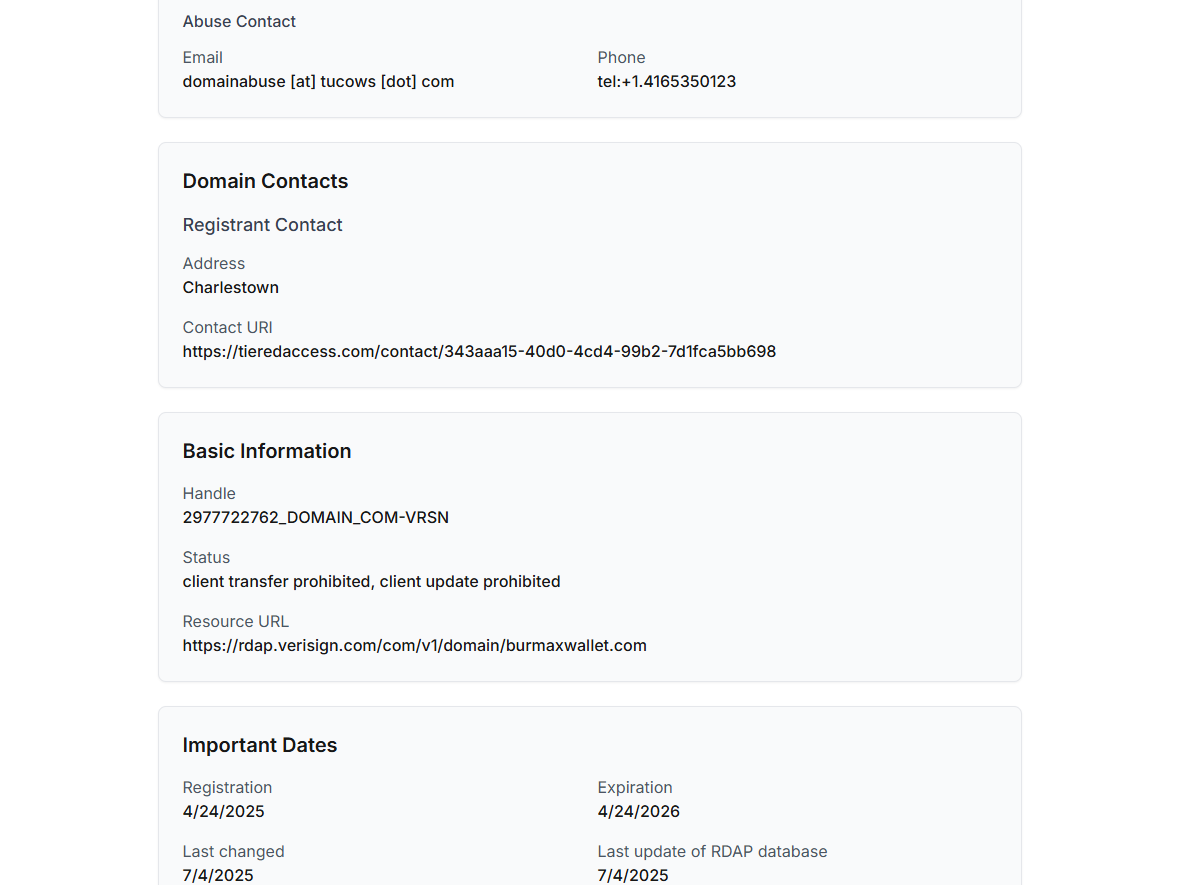Image resolution: width=1192 pixels, height=885 pixels.
Task: Click the Last update of RDAP database label
Action: click(x=712, y=852)
